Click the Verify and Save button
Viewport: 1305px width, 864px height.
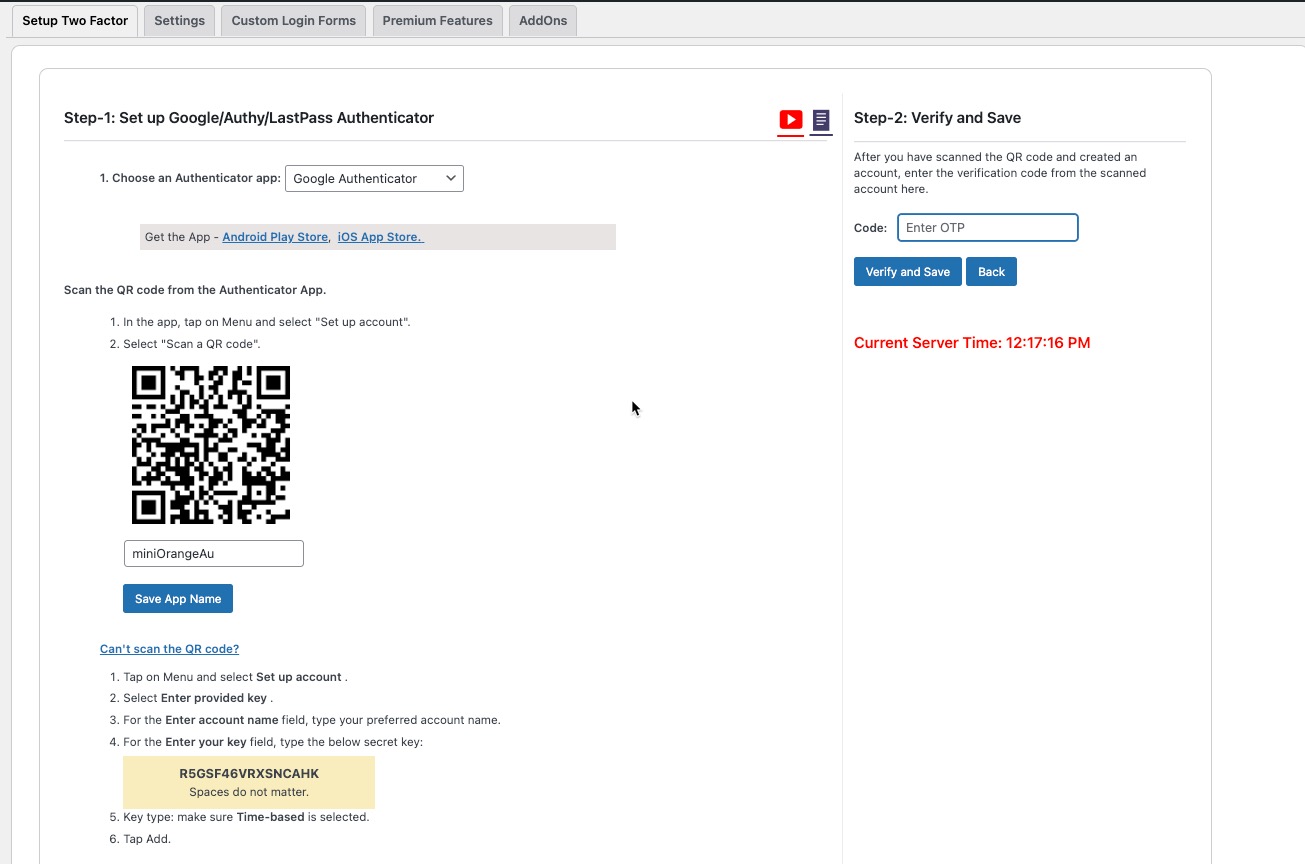(x=908, y=272)
